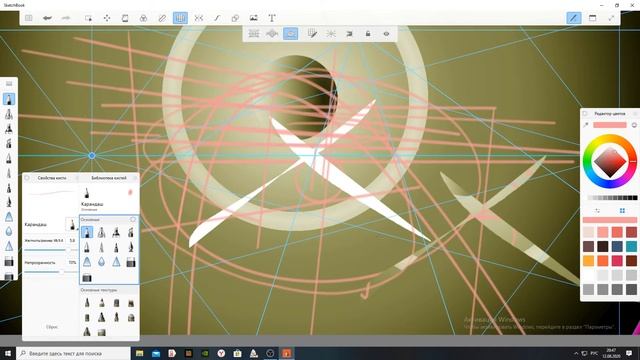Open the Библиотека кистей tab
This screenshot has width=640, height=360.
109,178
